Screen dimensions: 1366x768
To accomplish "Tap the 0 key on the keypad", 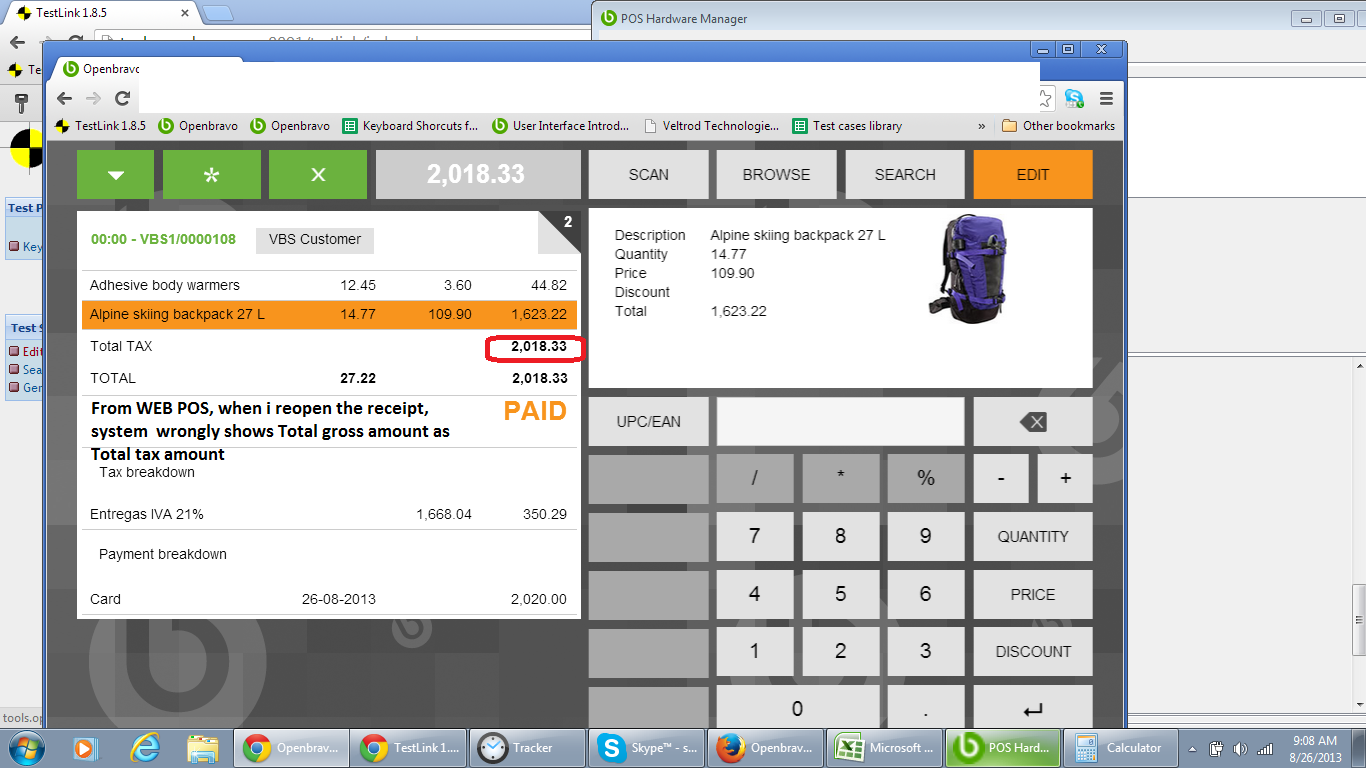I will [x=797, y=709].
